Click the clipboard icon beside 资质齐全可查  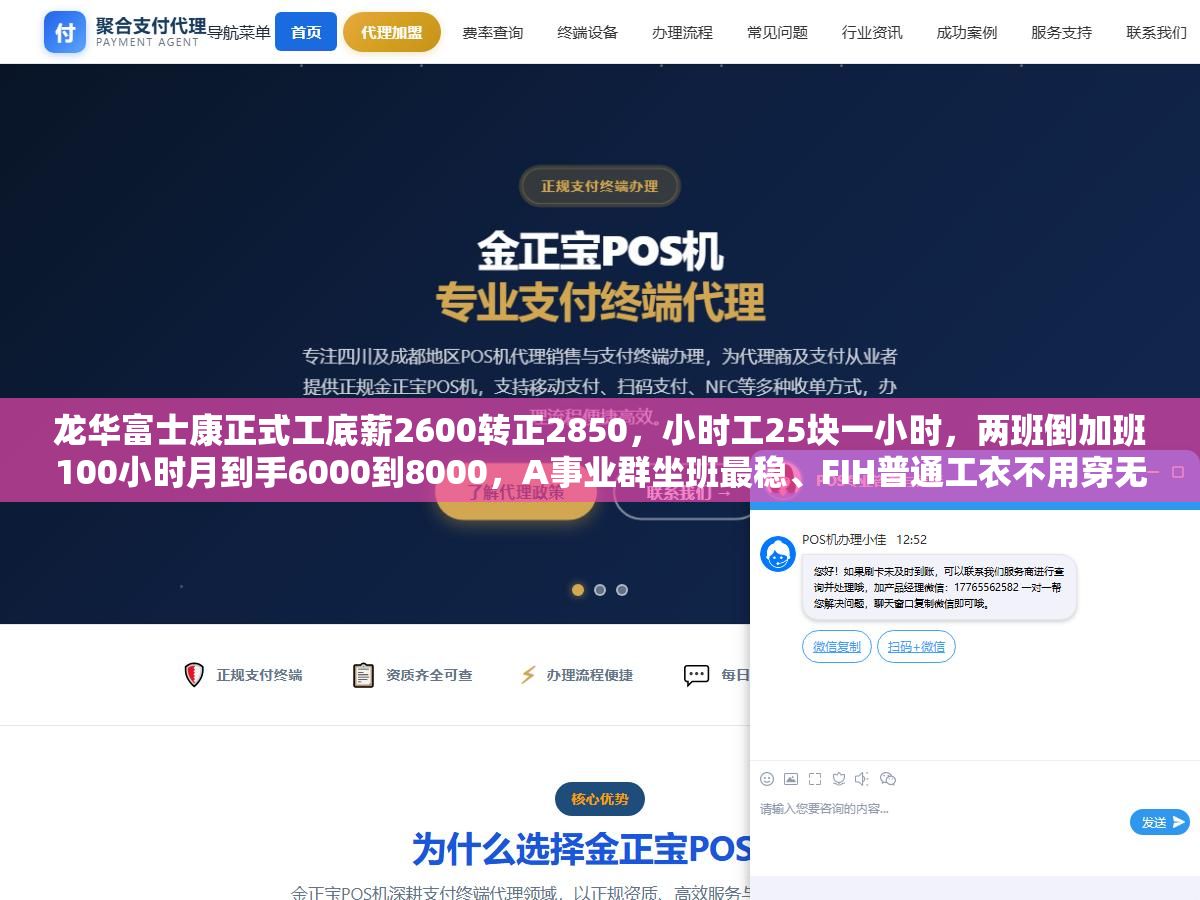[x=363, y=675]
